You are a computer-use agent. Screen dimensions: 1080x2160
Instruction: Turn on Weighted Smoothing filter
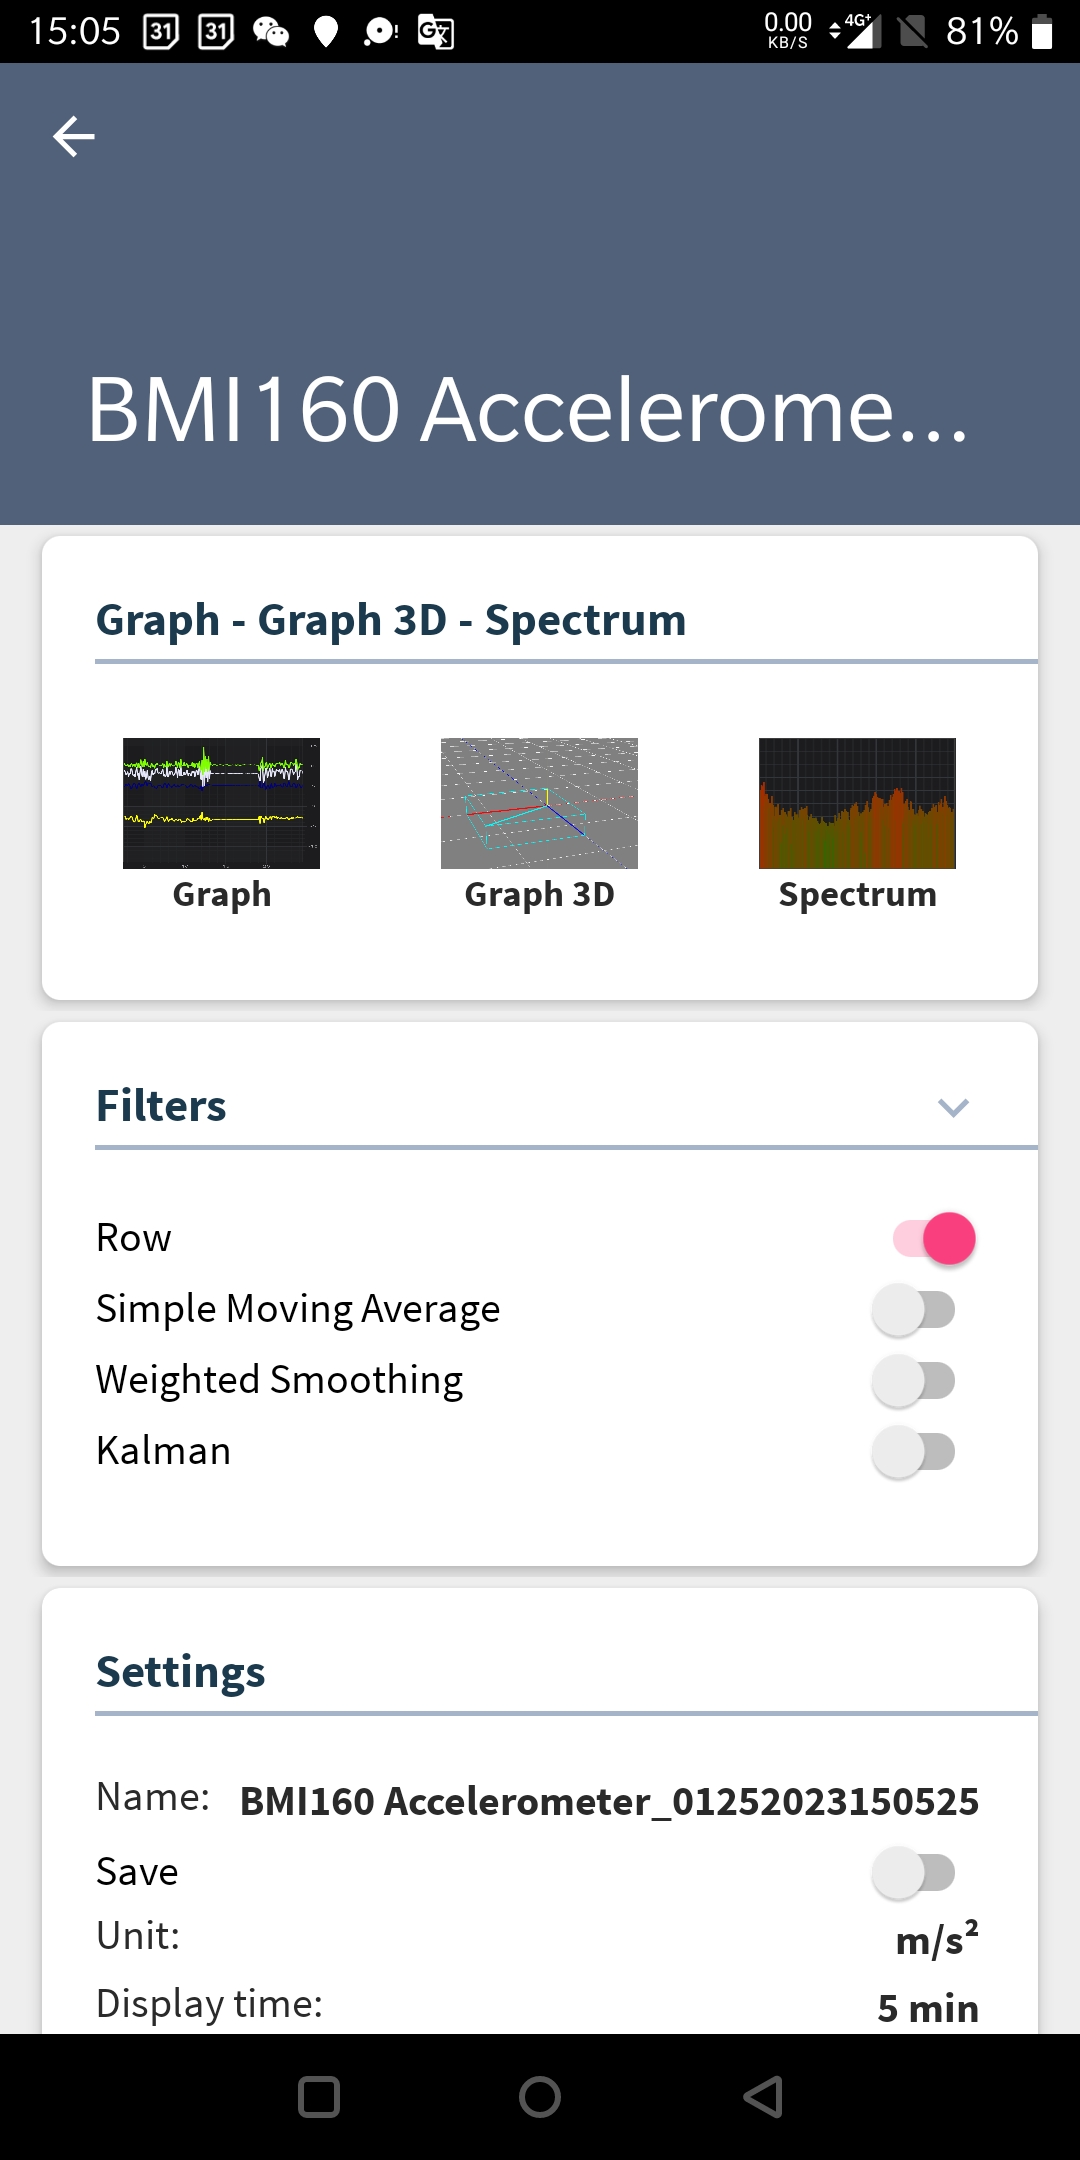(x=914, y=1381)
